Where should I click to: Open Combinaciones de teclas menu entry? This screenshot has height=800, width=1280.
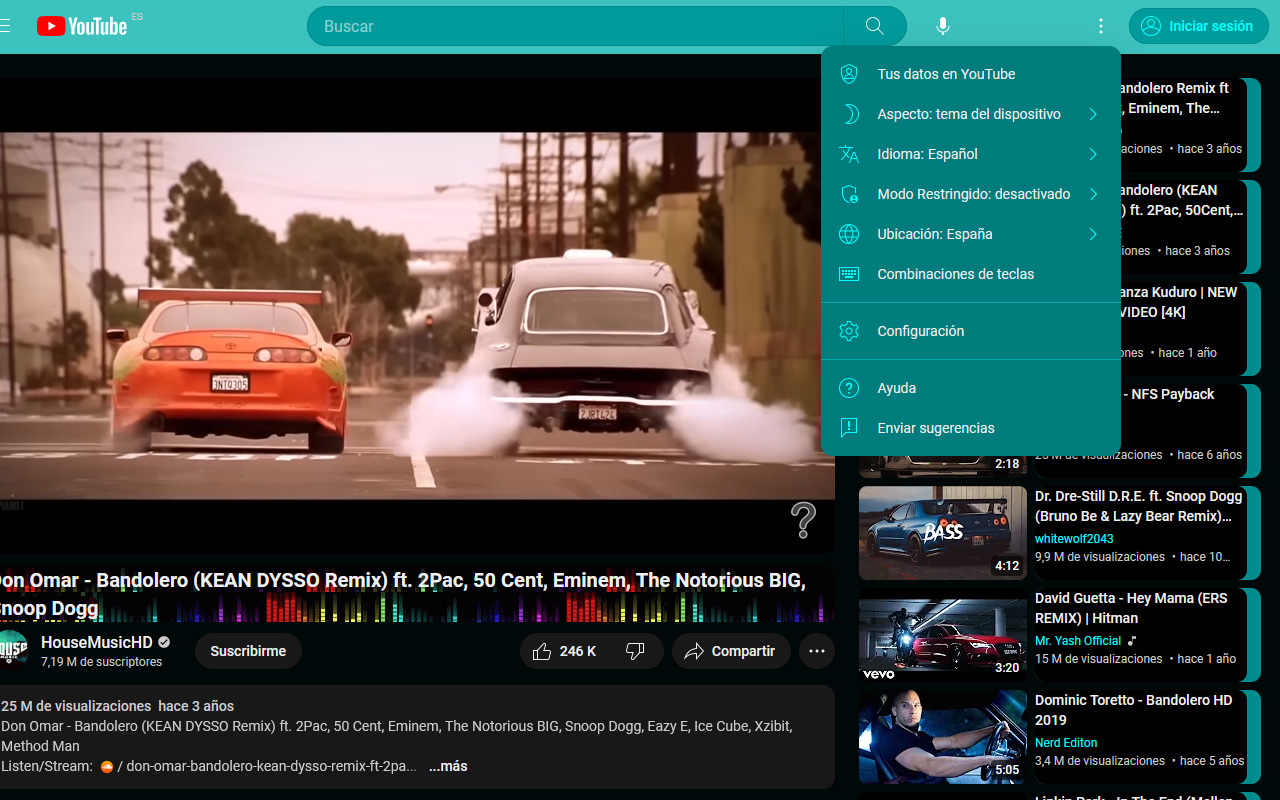pyautogui.click(x=970, y=274)
